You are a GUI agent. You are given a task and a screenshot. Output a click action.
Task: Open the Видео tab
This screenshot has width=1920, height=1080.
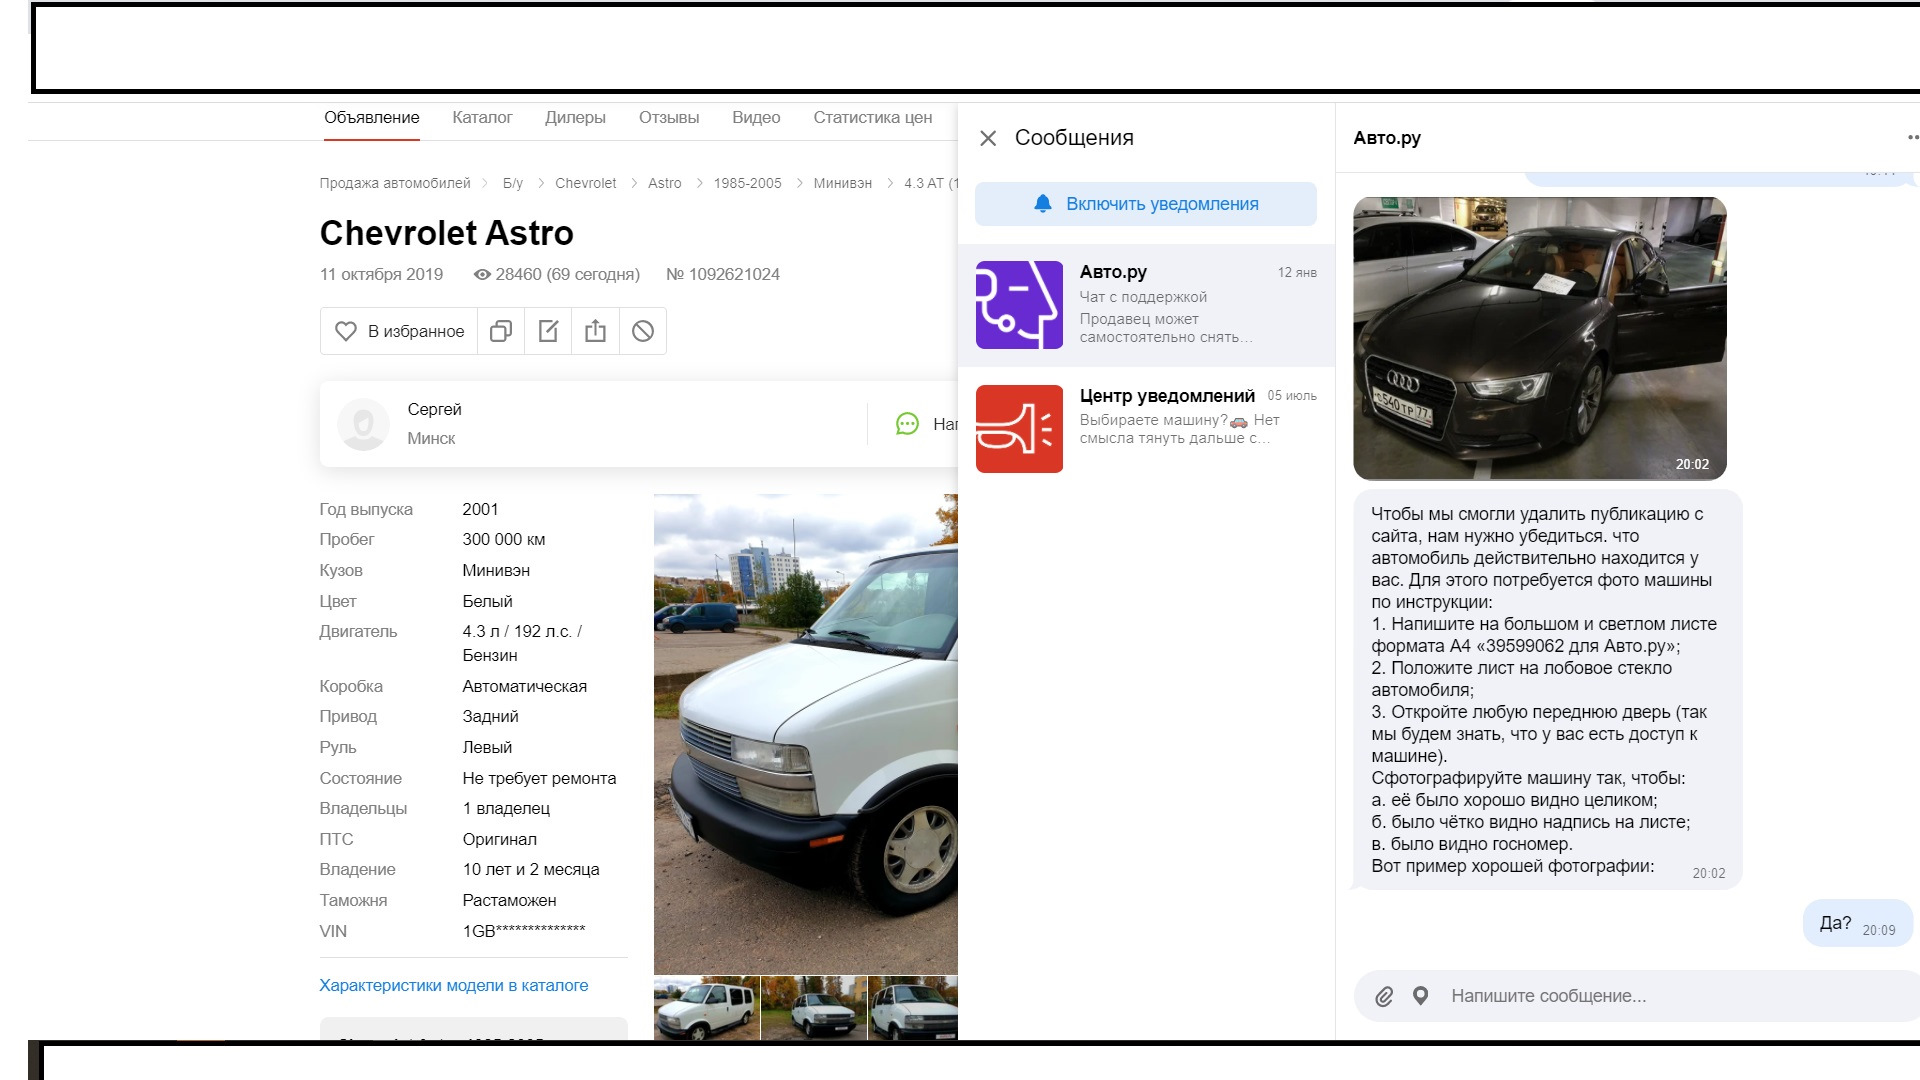(756, 118)
